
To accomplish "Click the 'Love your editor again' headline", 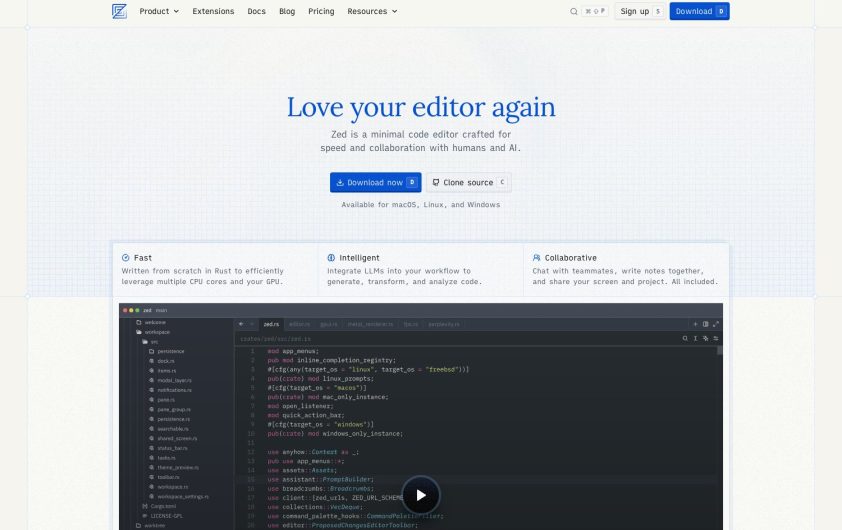I will tap(421, 107).
